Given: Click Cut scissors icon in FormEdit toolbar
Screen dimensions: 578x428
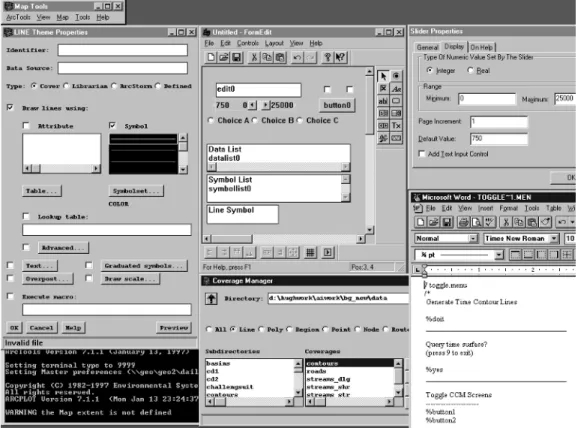Looking at the screenshot, I should [254, 58].
